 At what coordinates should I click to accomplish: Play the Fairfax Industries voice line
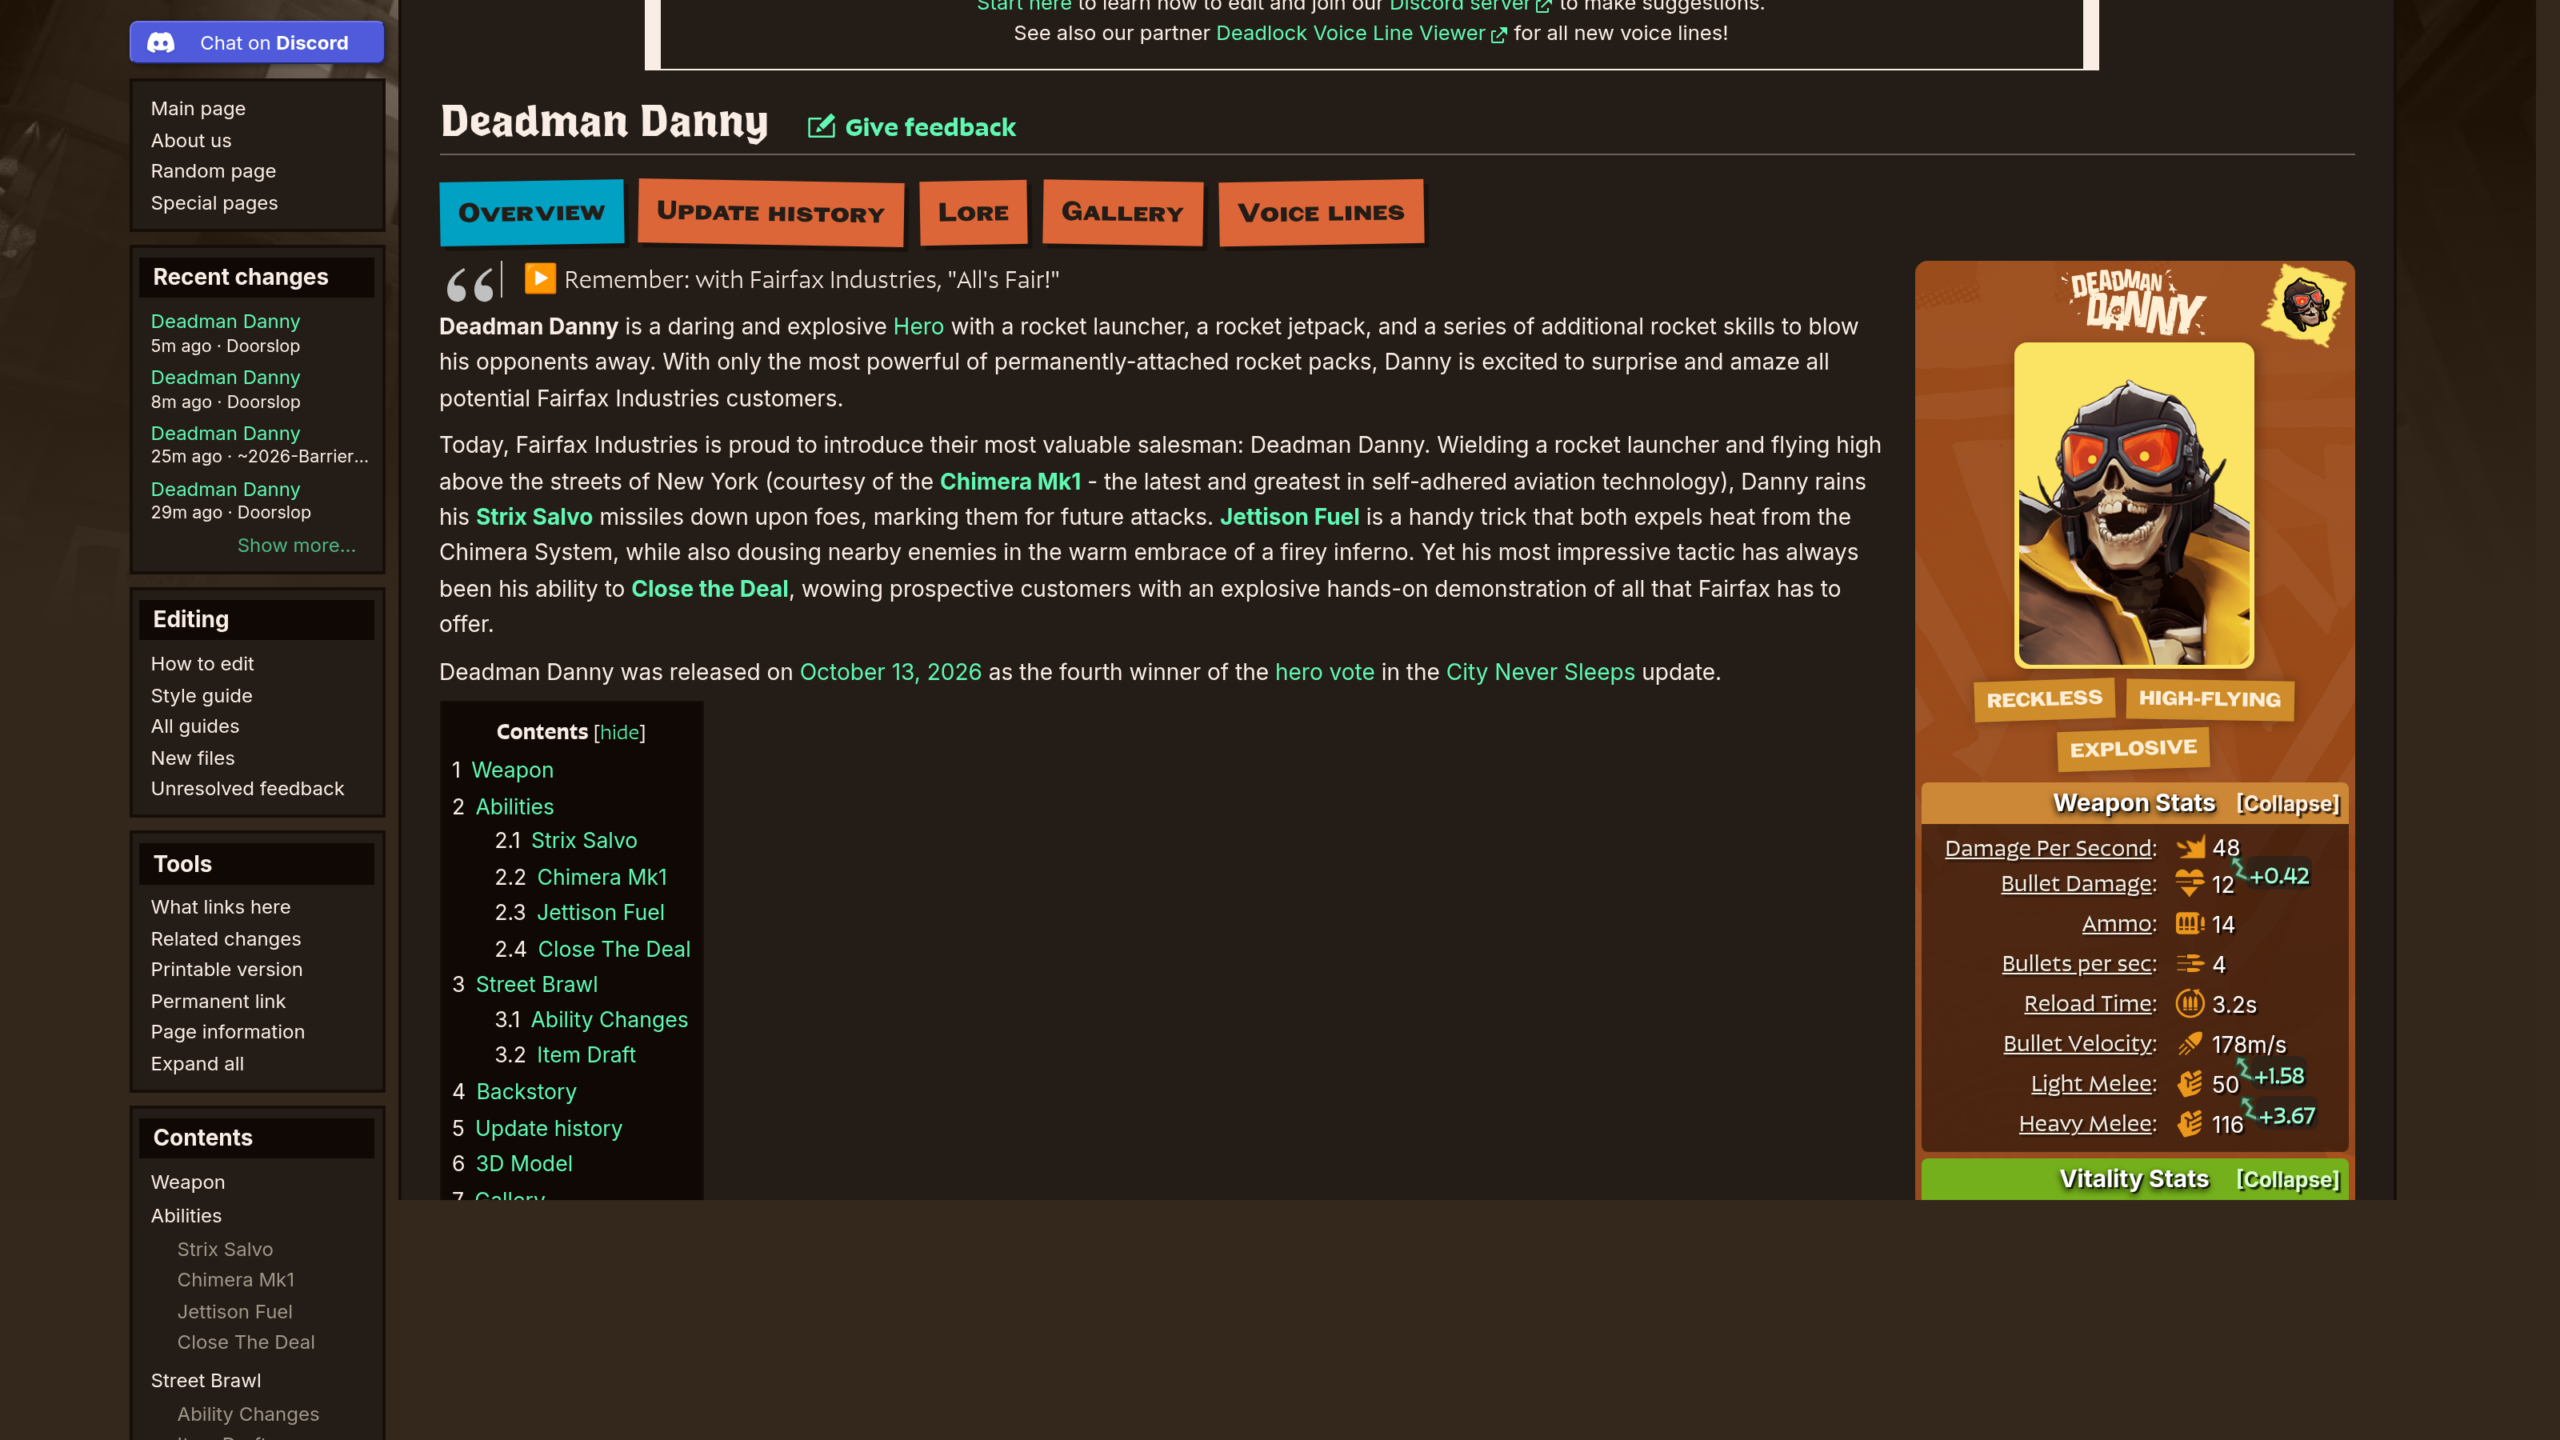click(x=540, y=279)
